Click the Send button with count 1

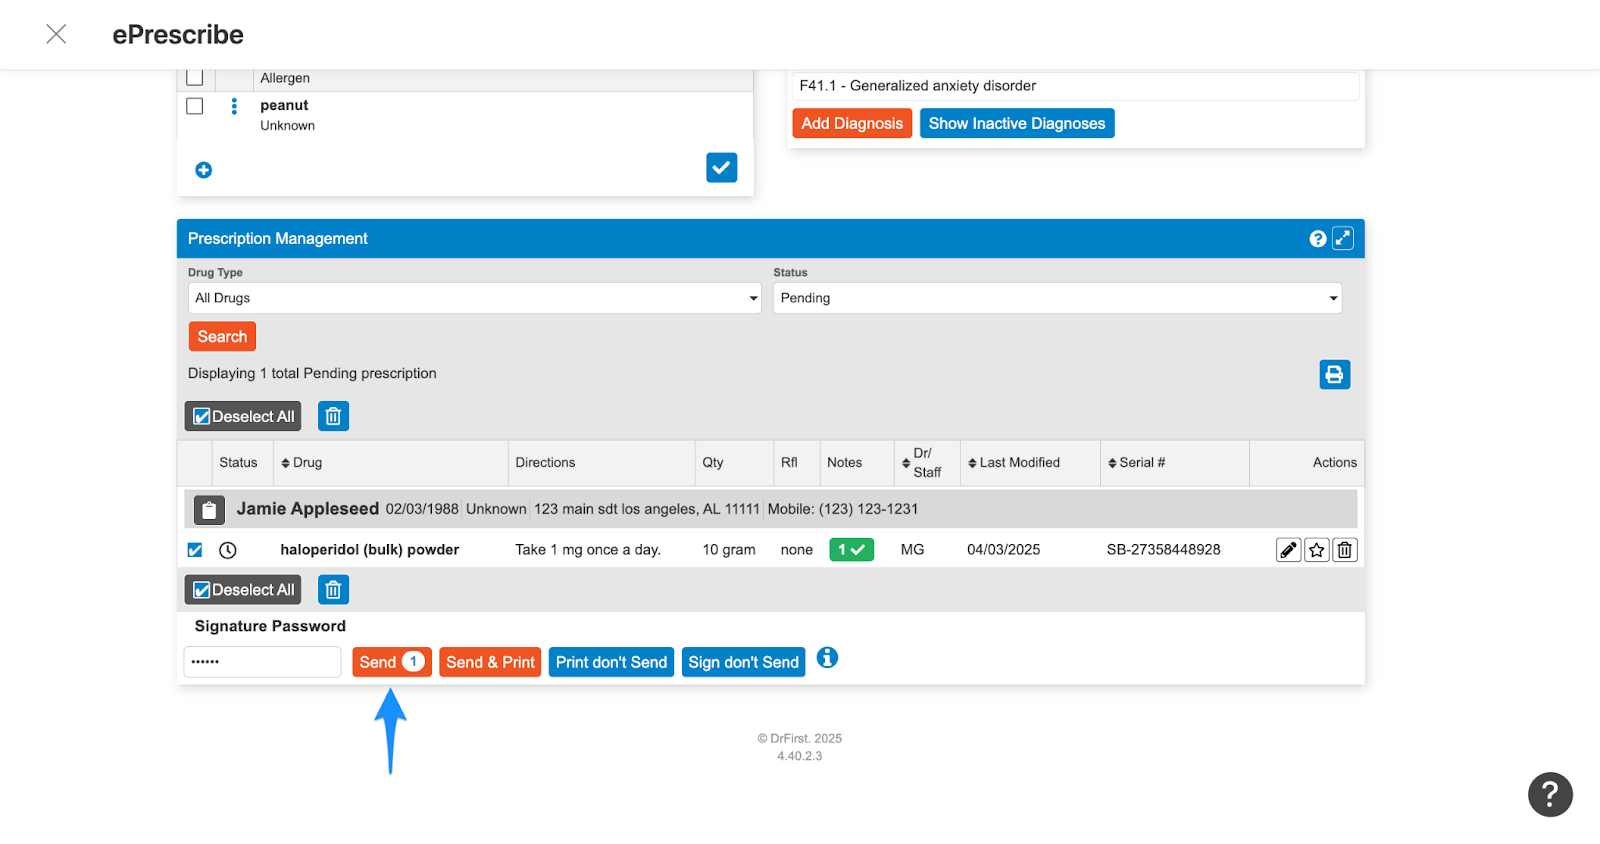click(x=392, y=662)
